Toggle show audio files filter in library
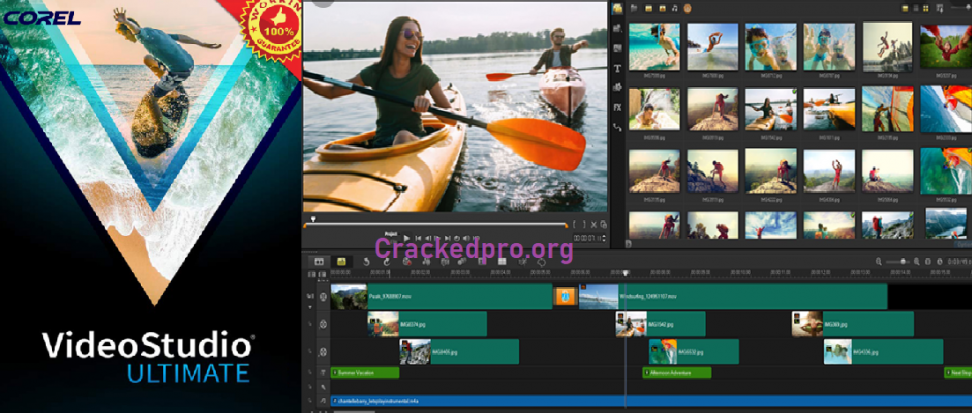 coord(674,8)
